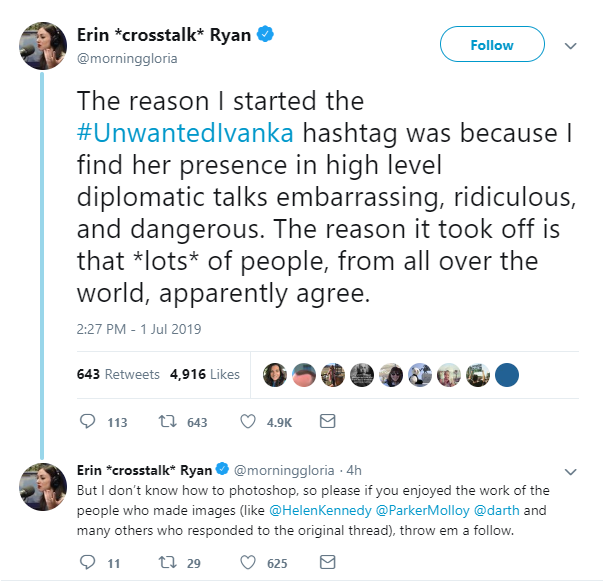
Task: Share follow-up tweet via message envelope
Action: click(x=326, y=563)
